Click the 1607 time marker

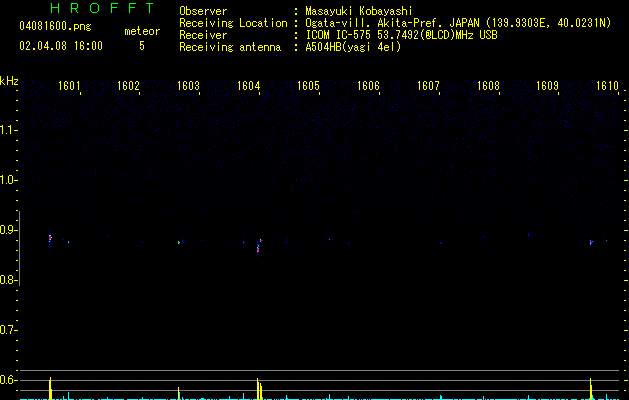(428, 86)
